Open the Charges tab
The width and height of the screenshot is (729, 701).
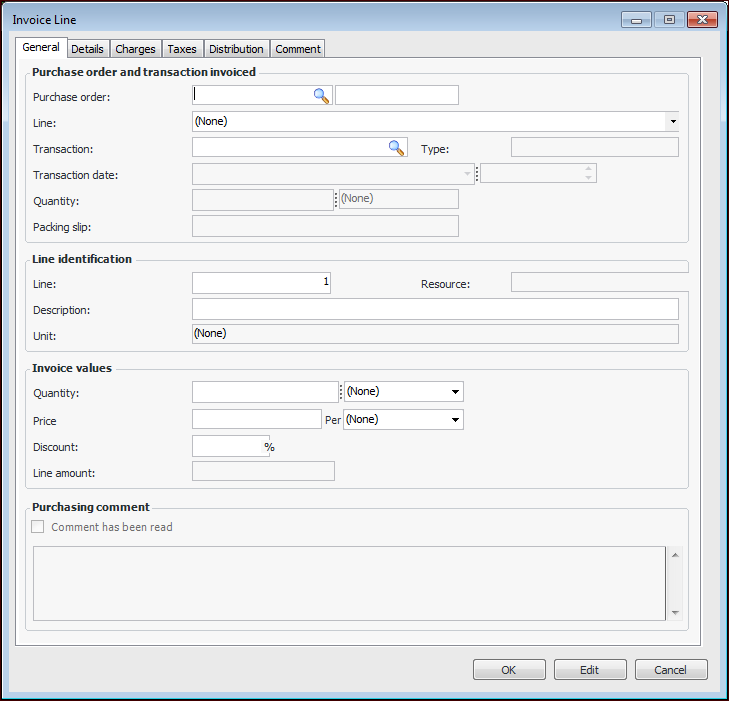pyautogui.click(x=135, y=49)
